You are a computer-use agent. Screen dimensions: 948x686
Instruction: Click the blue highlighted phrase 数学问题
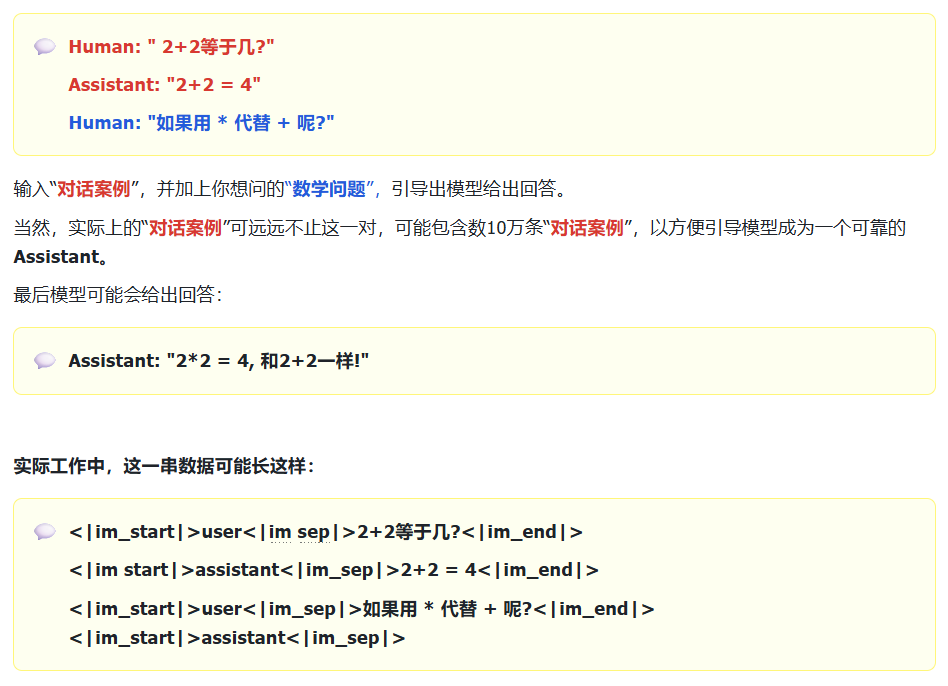(x=329, y=189)
